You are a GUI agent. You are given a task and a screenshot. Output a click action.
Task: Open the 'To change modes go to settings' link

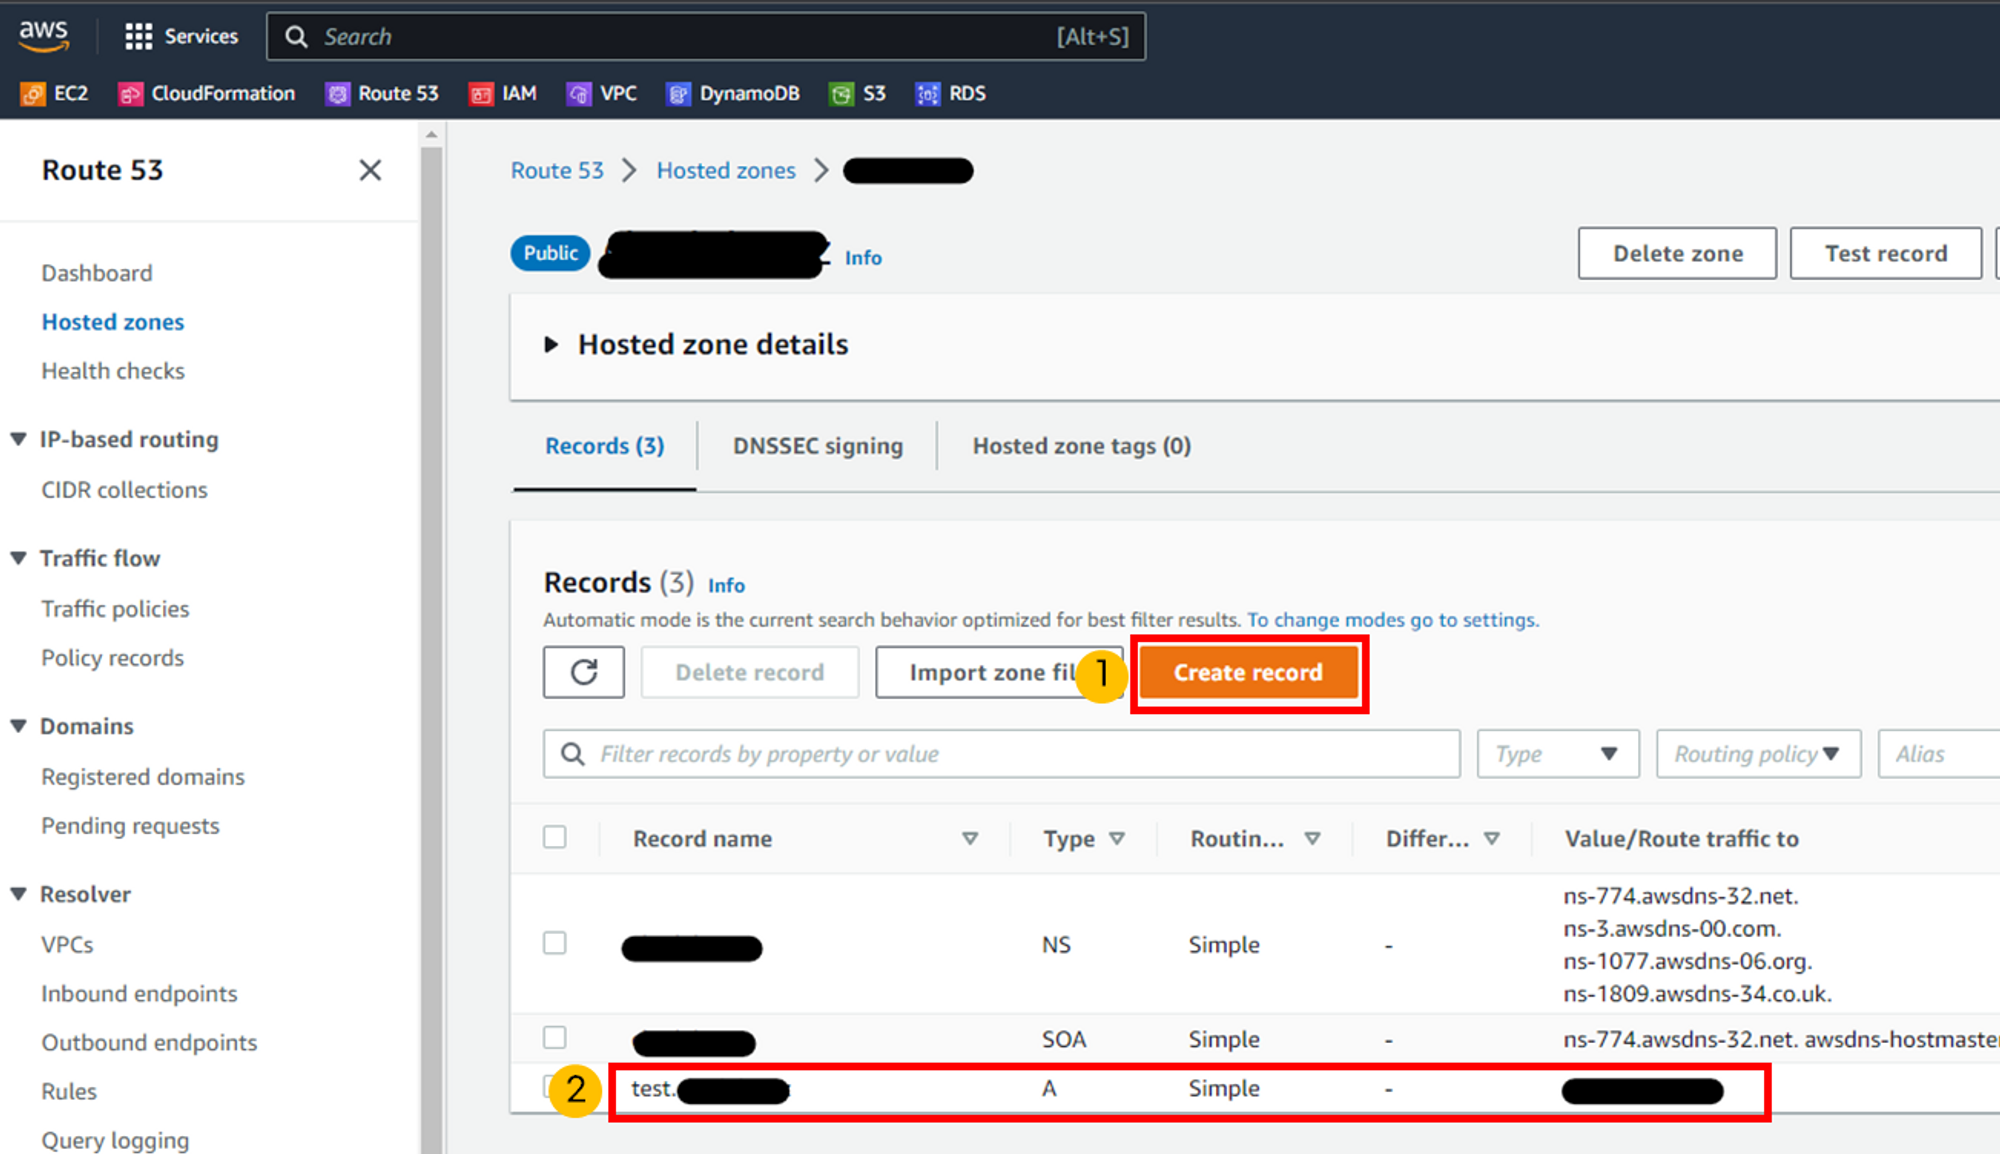coord(1392,620)
